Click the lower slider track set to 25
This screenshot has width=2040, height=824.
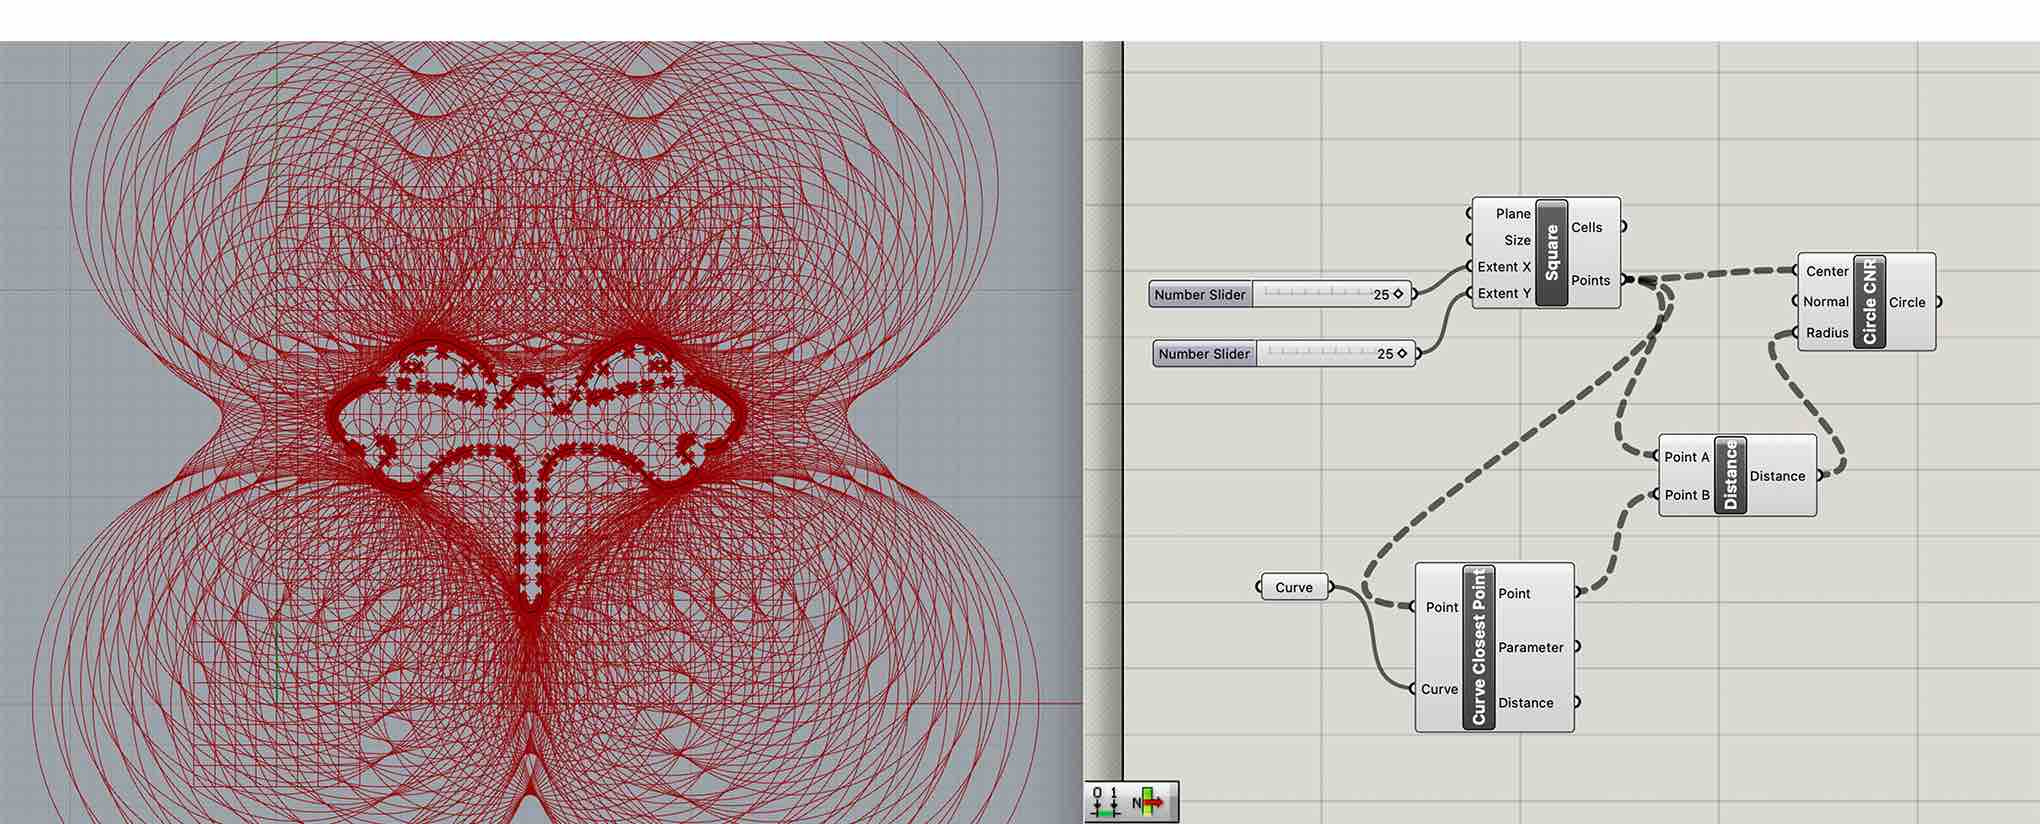click(1335, 354)
